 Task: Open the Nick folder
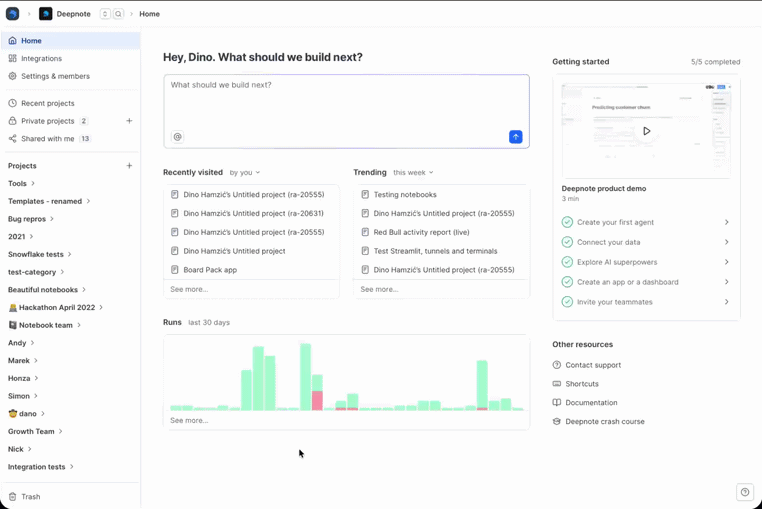click(x=19, y=449)
